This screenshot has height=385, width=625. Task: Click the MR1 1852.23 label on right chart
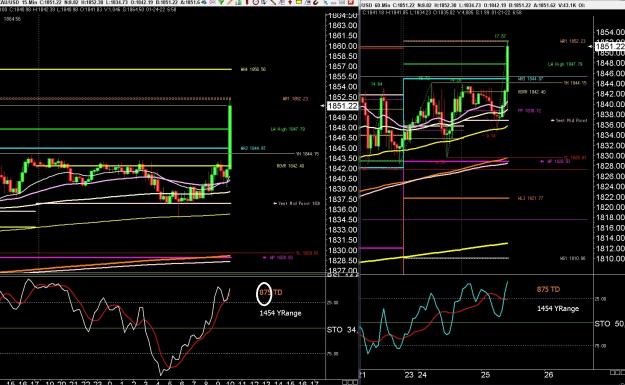[x=572, y=41]
